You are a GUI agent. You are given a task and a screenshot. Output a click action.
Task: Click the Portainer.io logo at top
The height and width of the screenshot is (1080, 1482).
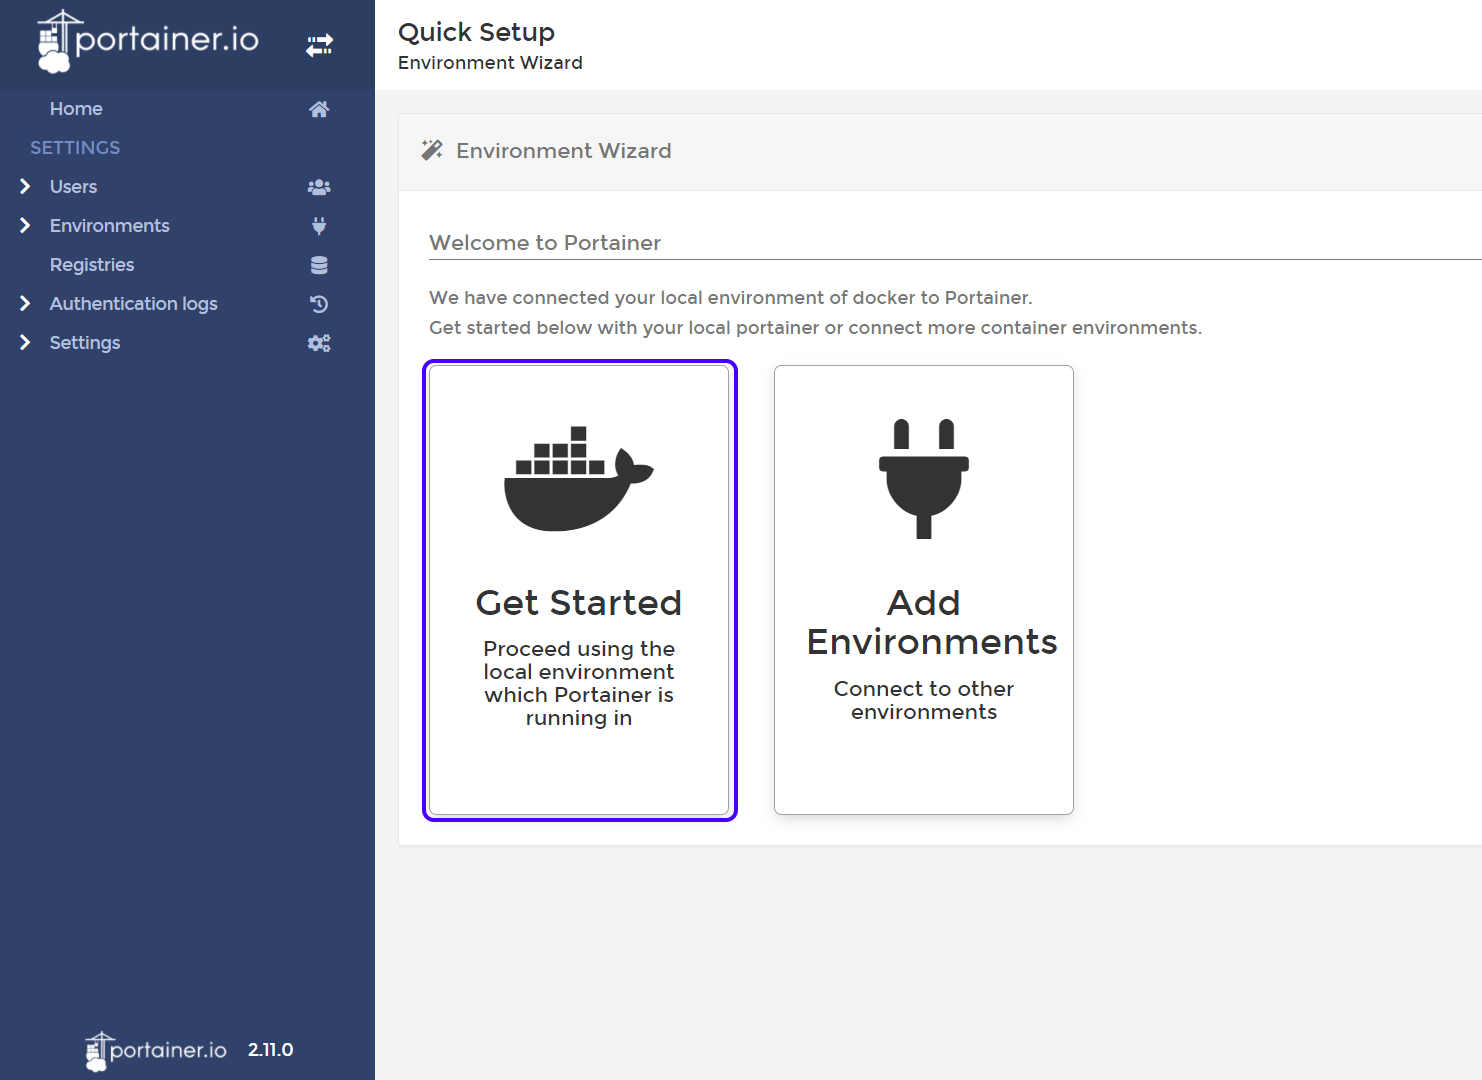coord(148,42)
